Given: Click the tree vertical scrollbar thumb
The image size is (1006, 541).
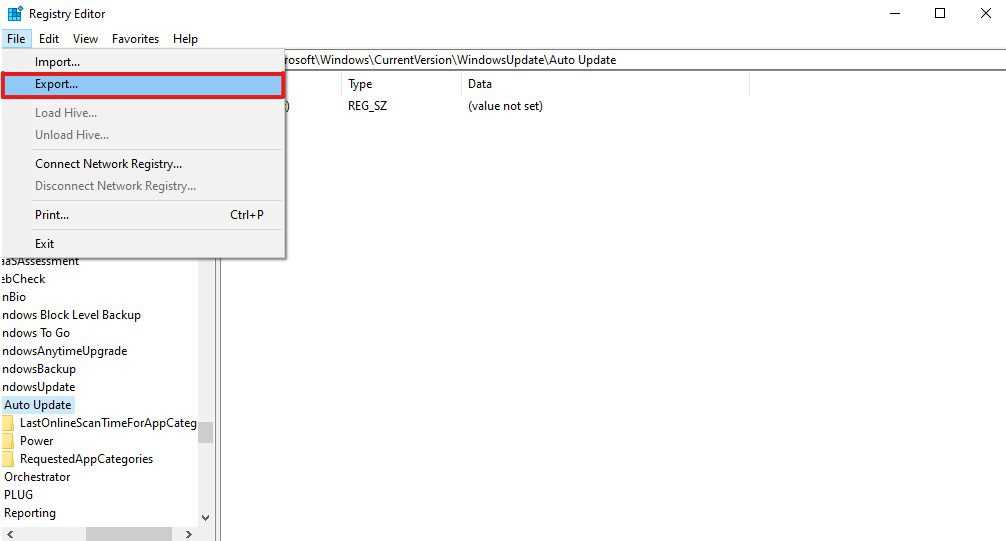Looking at the screenshot, I should click(x=205, y=431).
